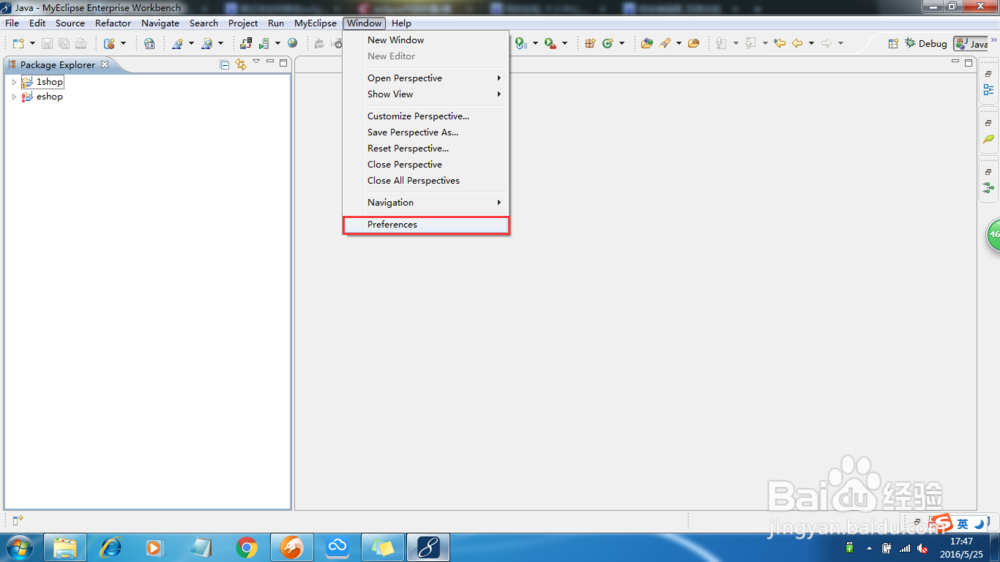Viewport: 1000px width, 562px height.
Task: Open the Package Explorer view menu triangle
Action: coord(256,62)
